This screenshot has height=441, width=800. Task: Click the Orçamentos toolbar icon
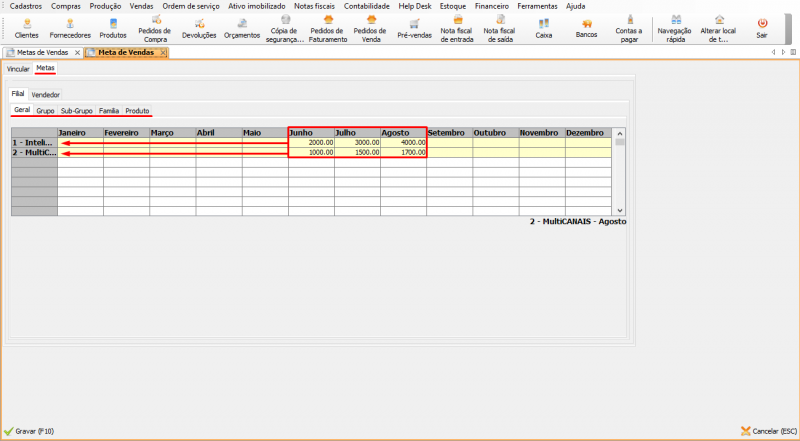pyautogui.click(x=242, y=22)
